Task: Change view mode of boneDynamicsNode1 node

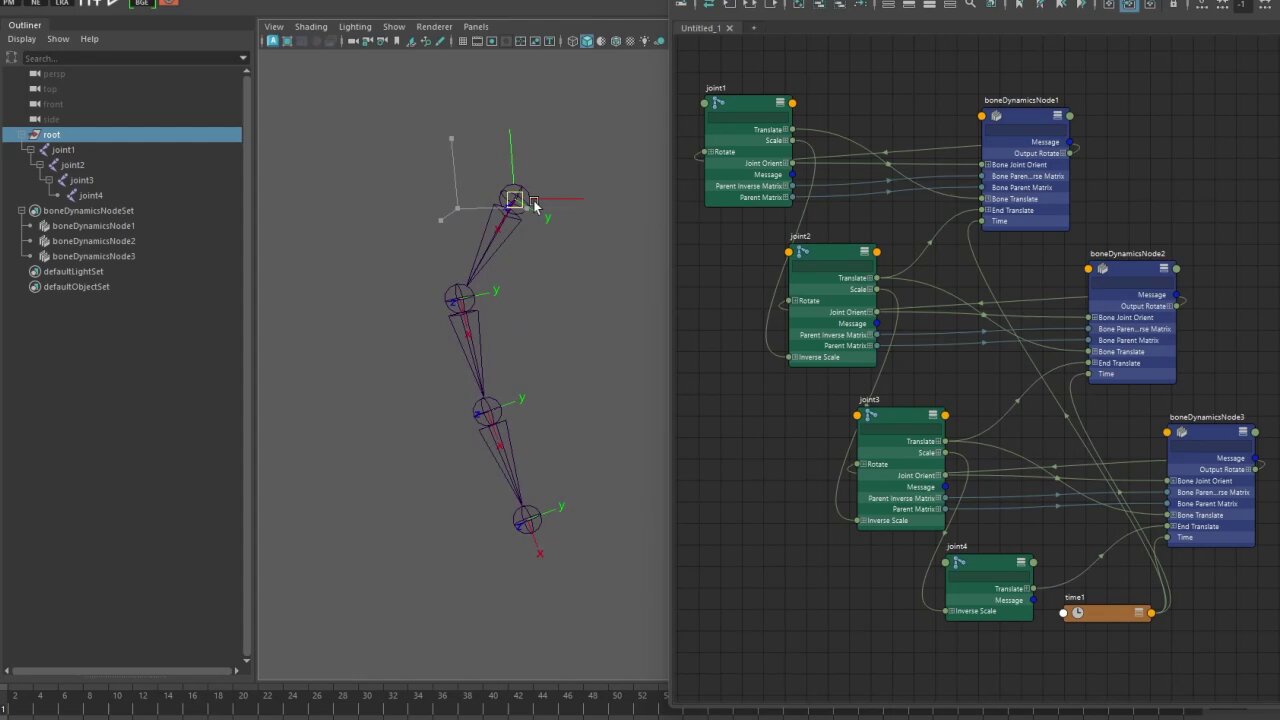Action: [1057, 116]
